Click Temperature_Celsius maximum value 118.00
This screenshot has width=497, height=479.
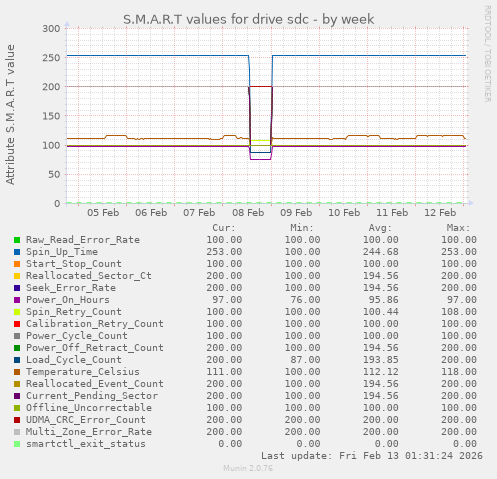coord(459,372)
